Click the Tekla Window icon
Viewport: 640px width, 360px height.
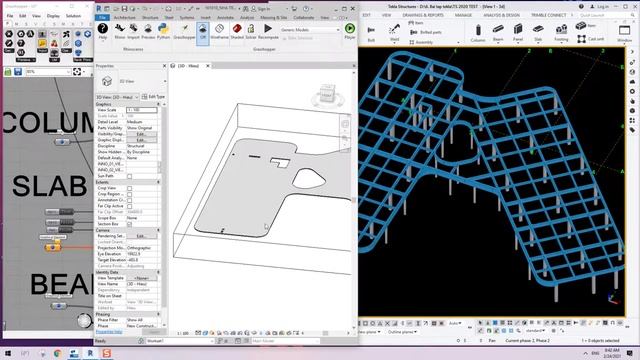coord(624,33)
